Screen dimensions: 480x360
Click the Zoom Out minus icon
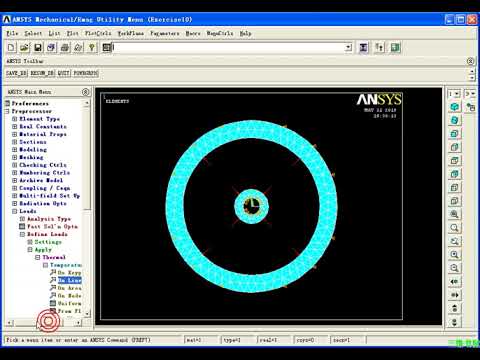[x=454, y=268]
